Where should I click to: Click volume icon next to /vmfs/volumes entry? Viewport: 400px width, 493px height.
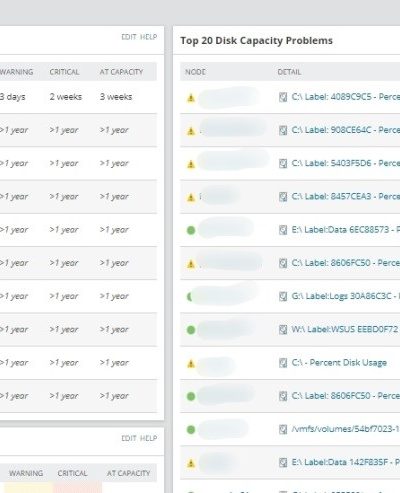283,429
